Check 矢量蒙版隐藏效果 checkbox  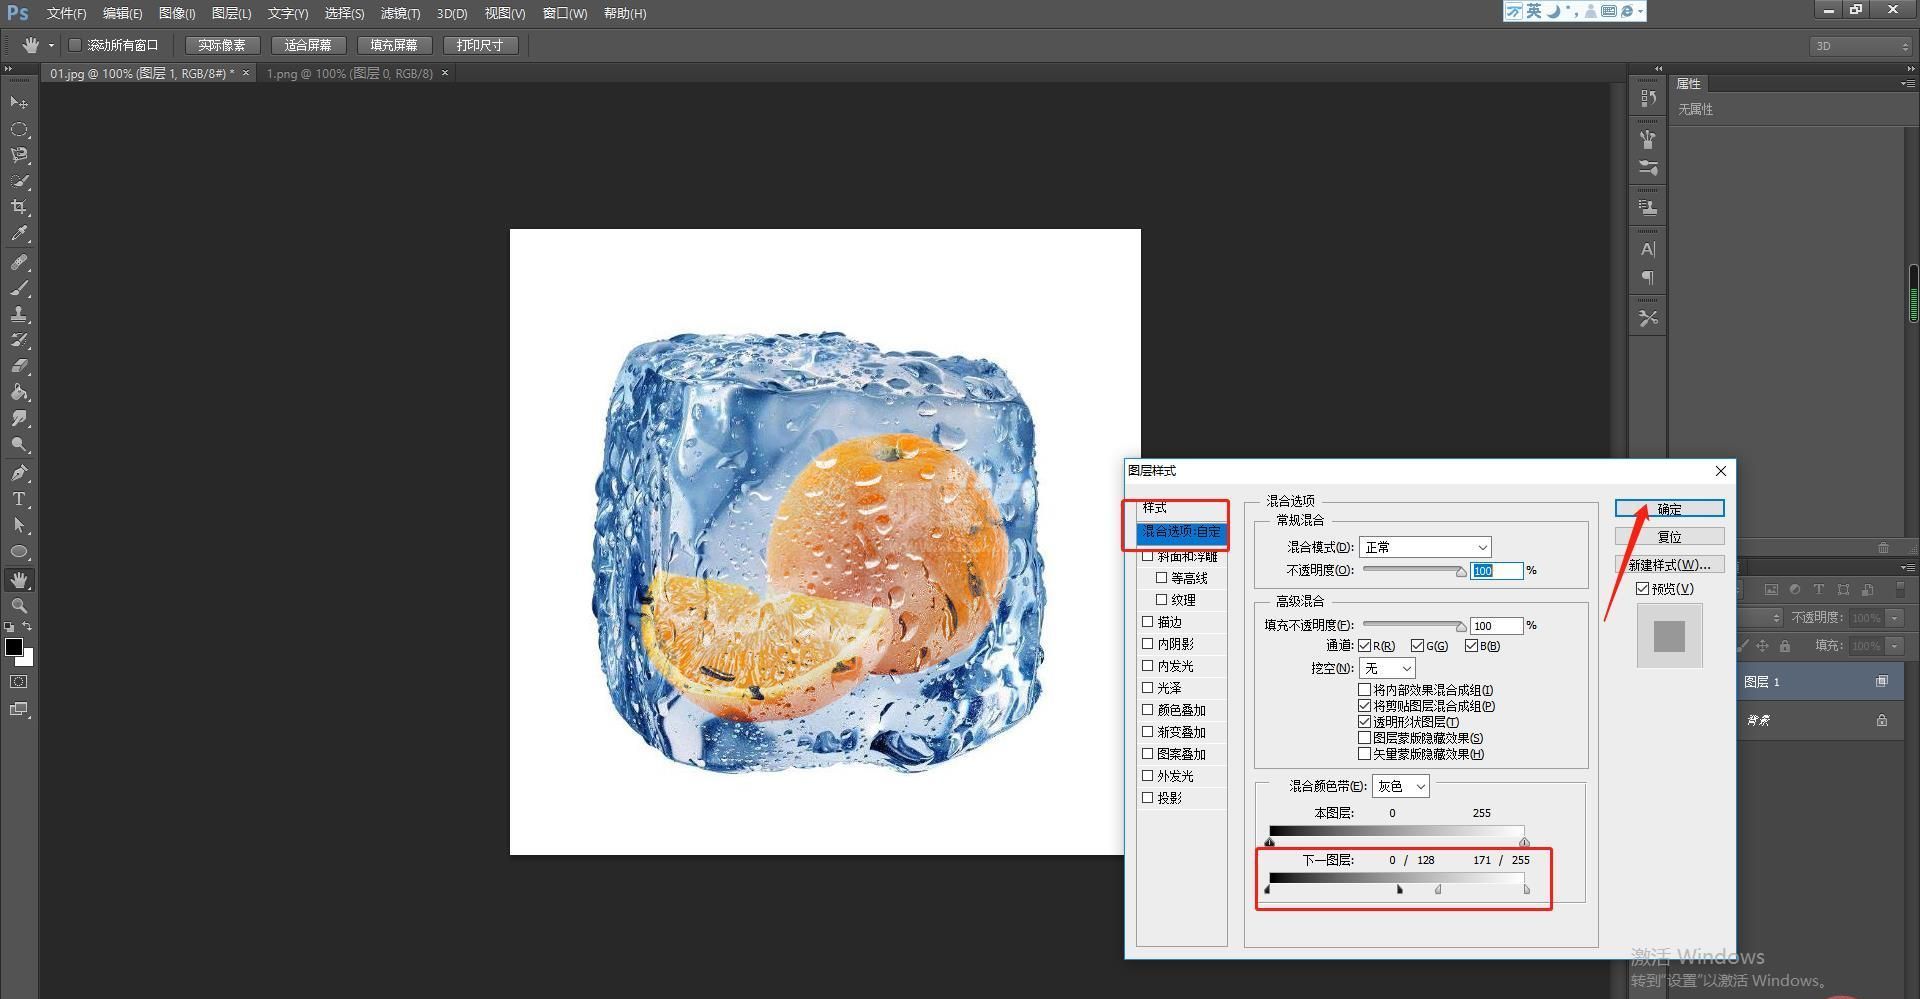1365,754
